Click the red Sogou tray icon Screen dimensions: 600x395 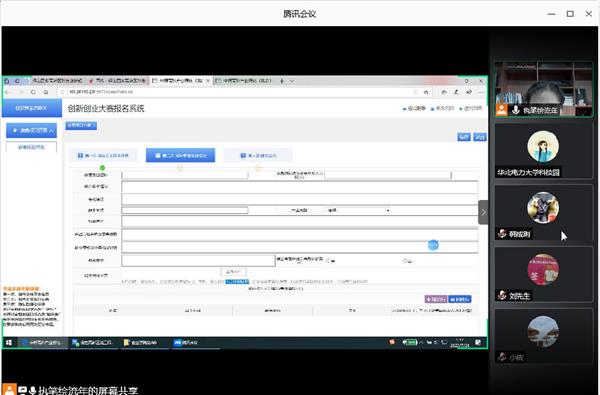point(392,342)
